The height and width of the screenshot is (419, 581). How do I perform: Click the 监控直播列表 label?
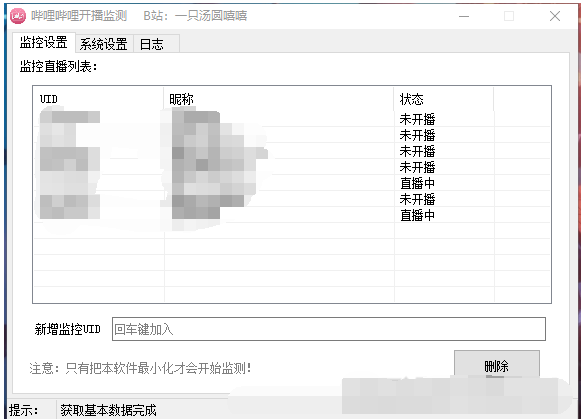click(58, 67)
